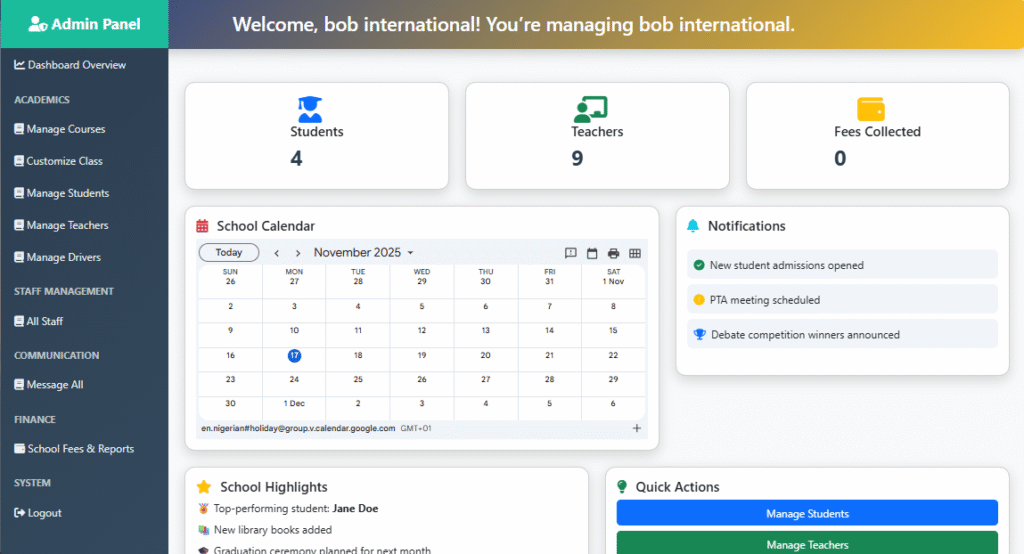Click the Fees Collected wallet icon
1024x554 pixels.
tap(871, 108)
